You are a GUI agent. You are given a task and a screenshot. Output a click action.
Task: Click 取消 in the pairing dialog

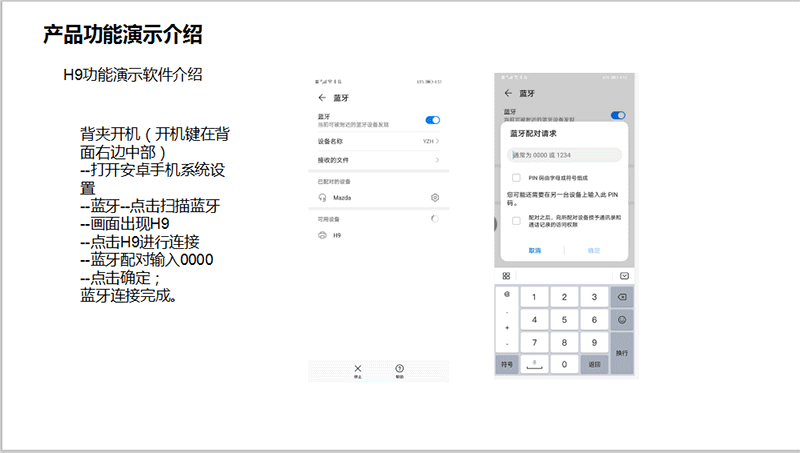[535, 250]
